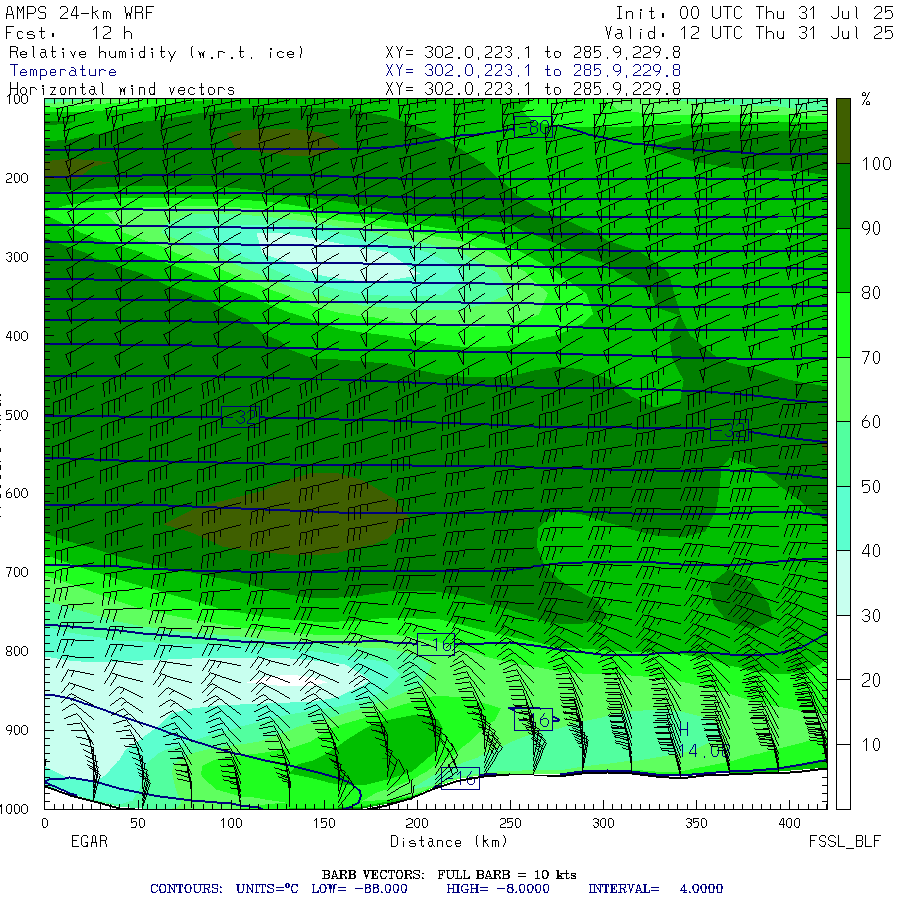Select the "Fcst: 12 h" forecast text
This screenshot has height=900, width=900.
pyautogui.click(x=69, y=33)
